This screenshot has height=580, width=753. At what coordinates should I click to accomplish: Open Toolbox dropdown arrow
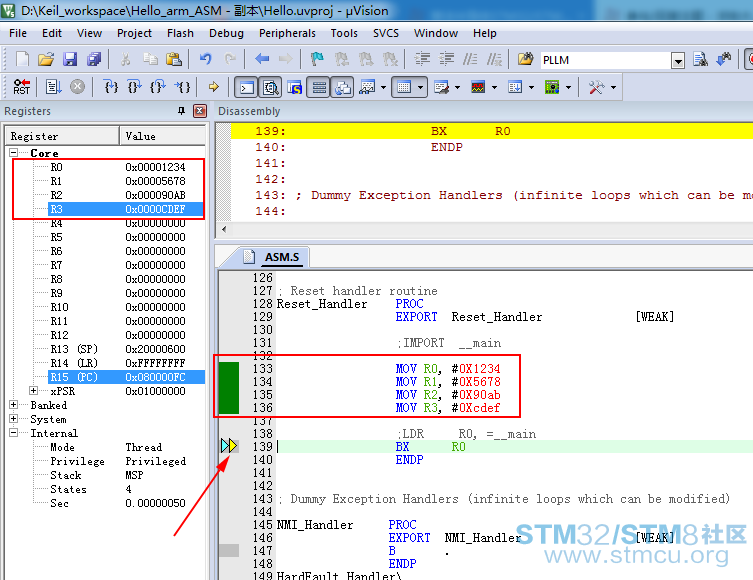click(x=613, y=87)
